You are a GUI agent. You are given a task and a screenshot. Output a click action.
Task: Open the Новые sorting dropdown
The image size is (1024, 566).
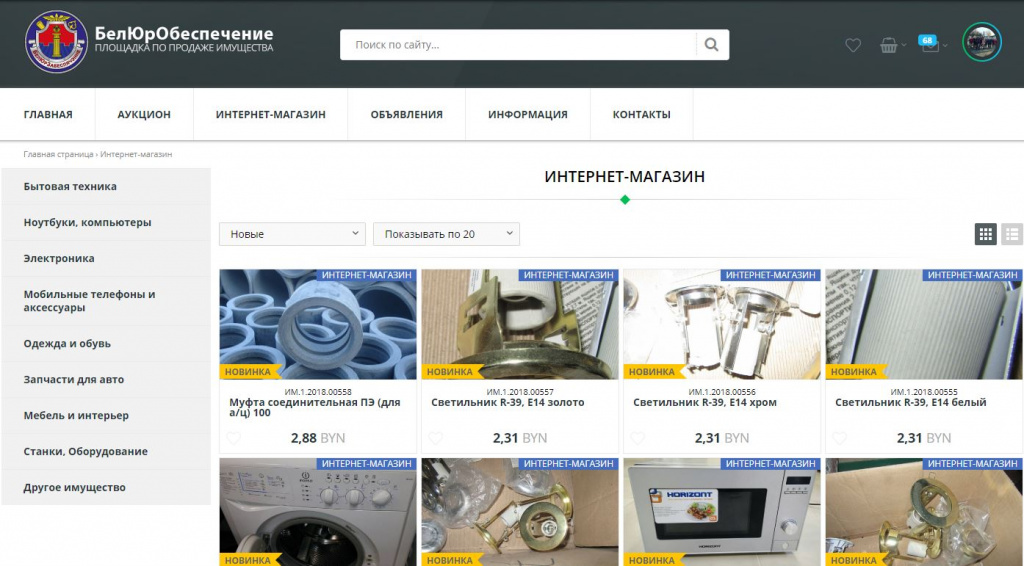[x=292, y=234]
